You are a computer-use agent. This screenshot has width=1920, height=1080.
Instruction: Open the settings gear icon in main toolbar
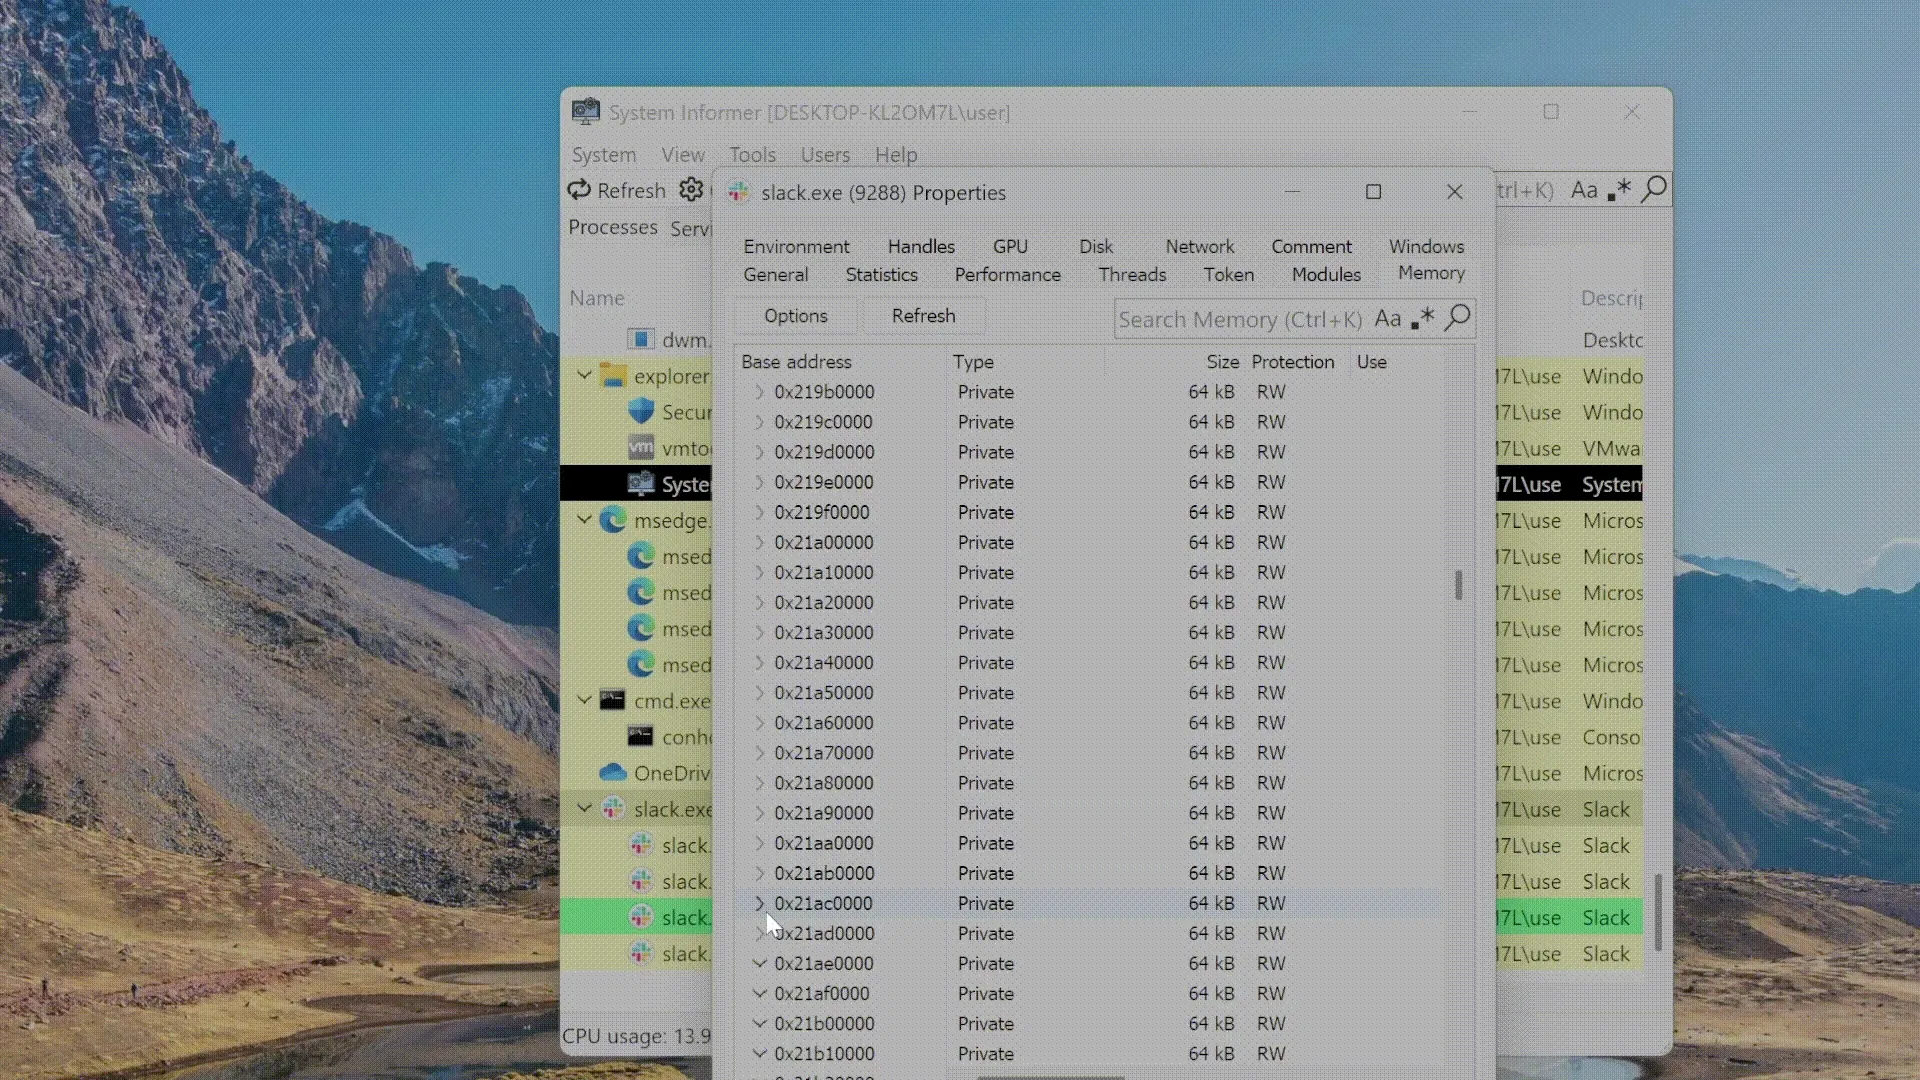click(x=691, y=190)
